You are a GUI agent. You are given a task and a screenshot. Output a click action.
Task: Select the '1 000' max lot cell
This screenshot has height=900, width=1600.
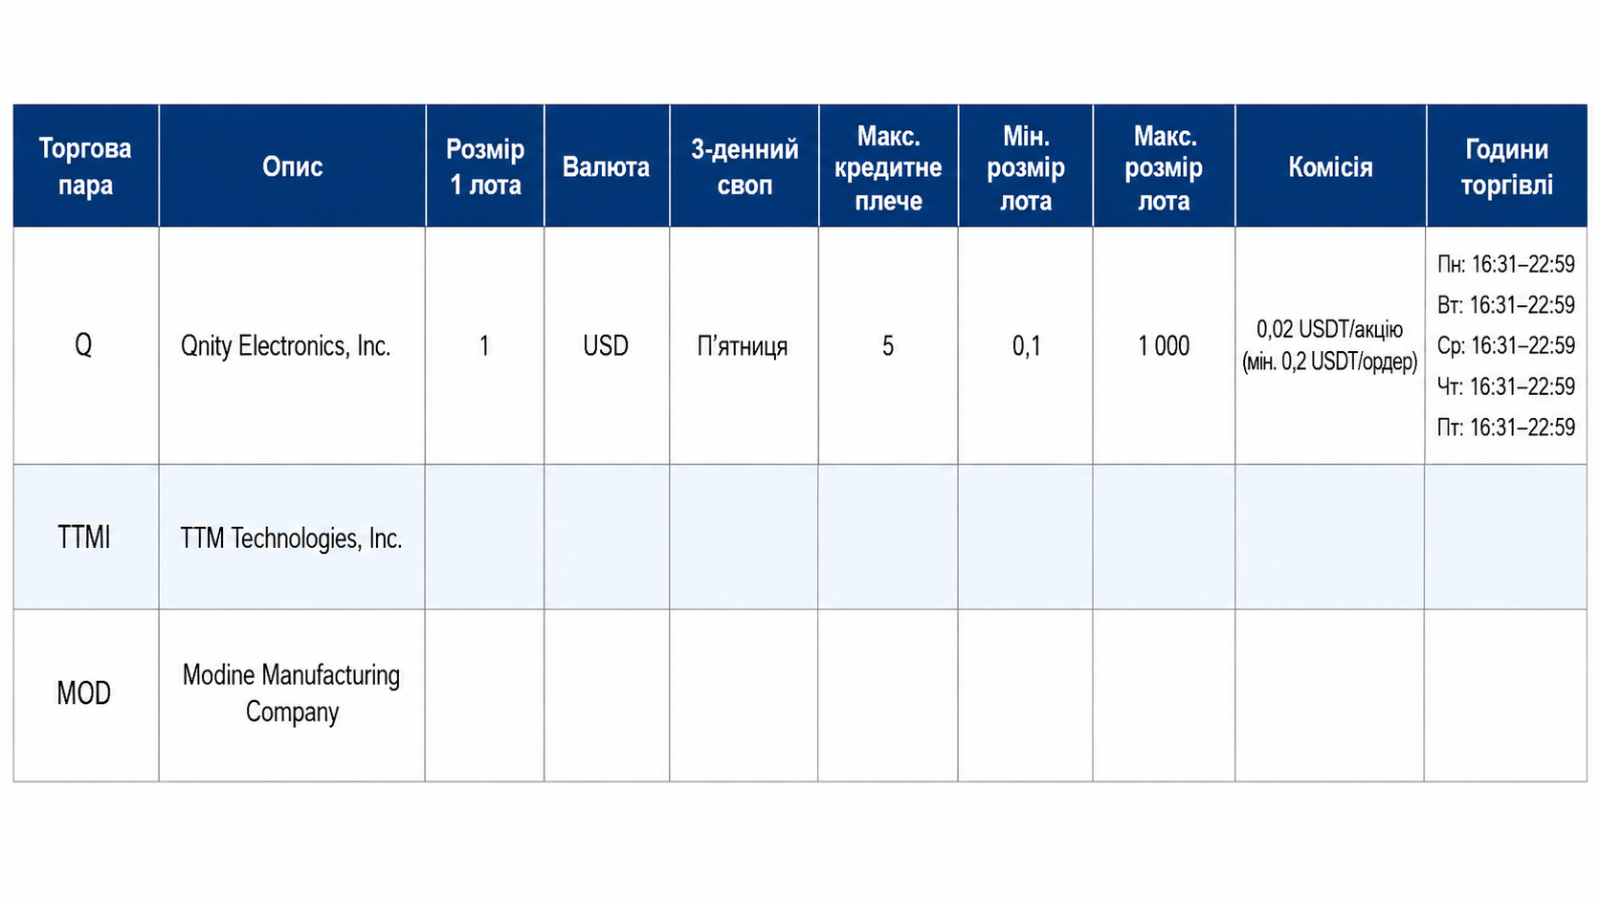[1164, 346]
